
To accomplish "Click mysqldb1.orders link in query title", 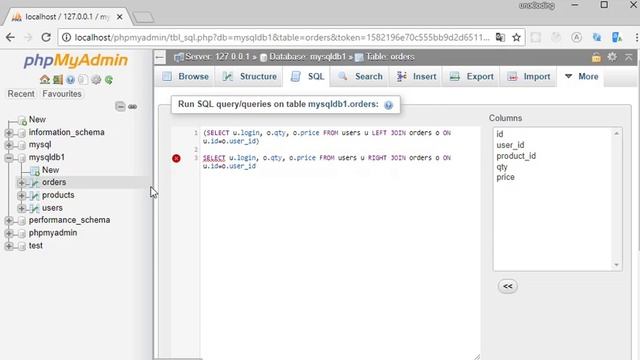I will [343, 104].
